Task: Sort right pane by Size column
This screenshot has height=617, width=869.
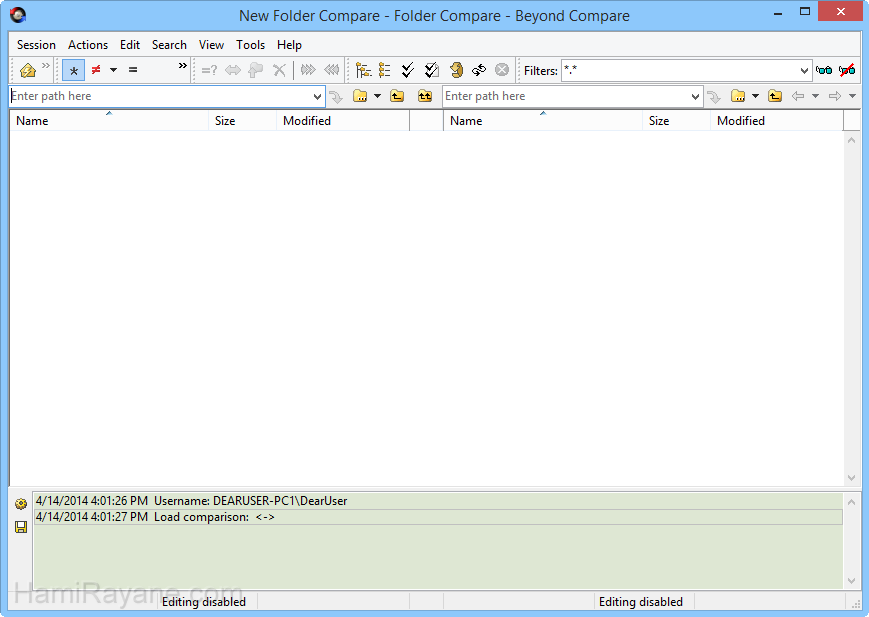Action: coord(676,121)
